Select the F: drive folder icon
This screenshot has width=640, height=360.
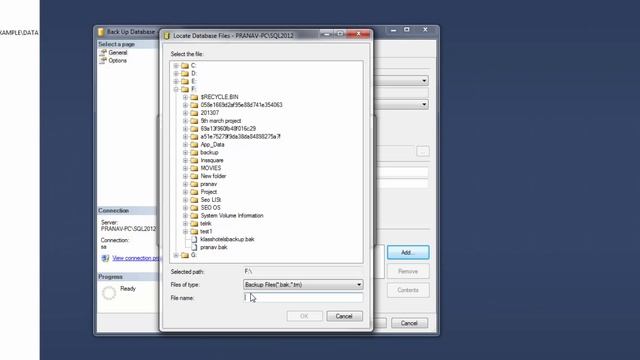[185, 89]
